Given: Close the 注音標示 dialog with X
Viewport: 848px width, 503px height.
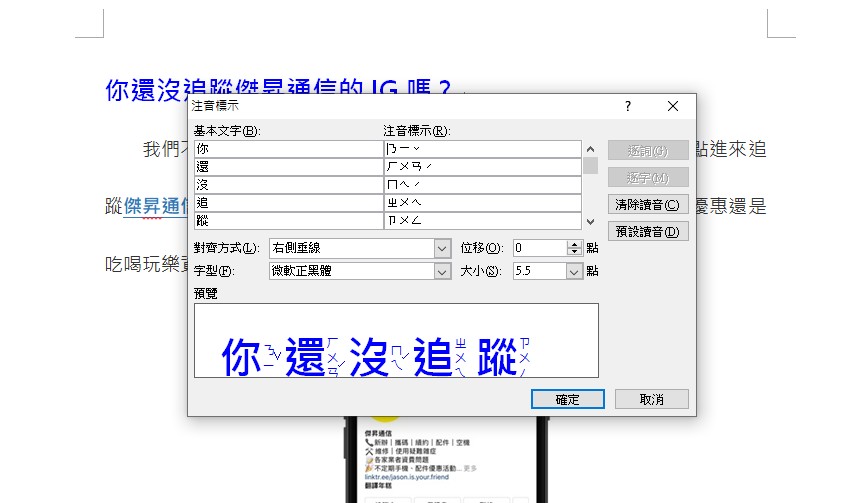Looking at the screenshot, I should tap(673, 106).
